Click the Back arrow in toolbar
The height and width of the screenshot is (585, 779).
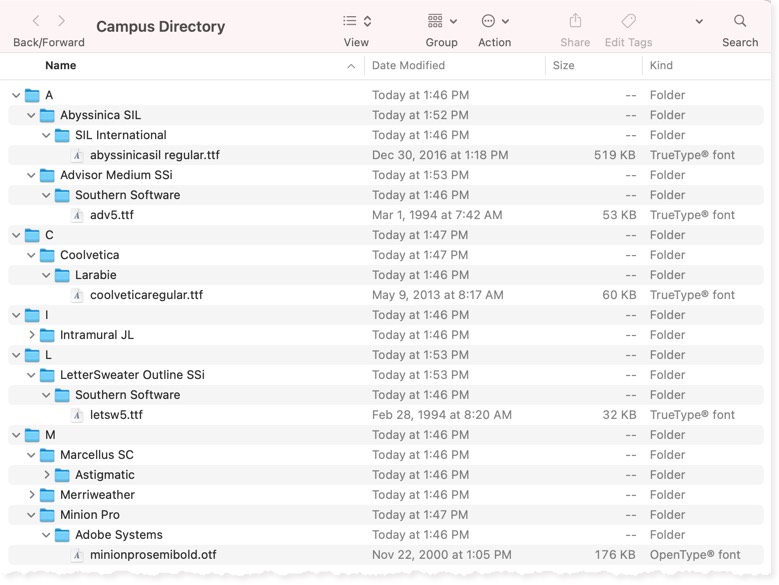(x=36, y=21)
